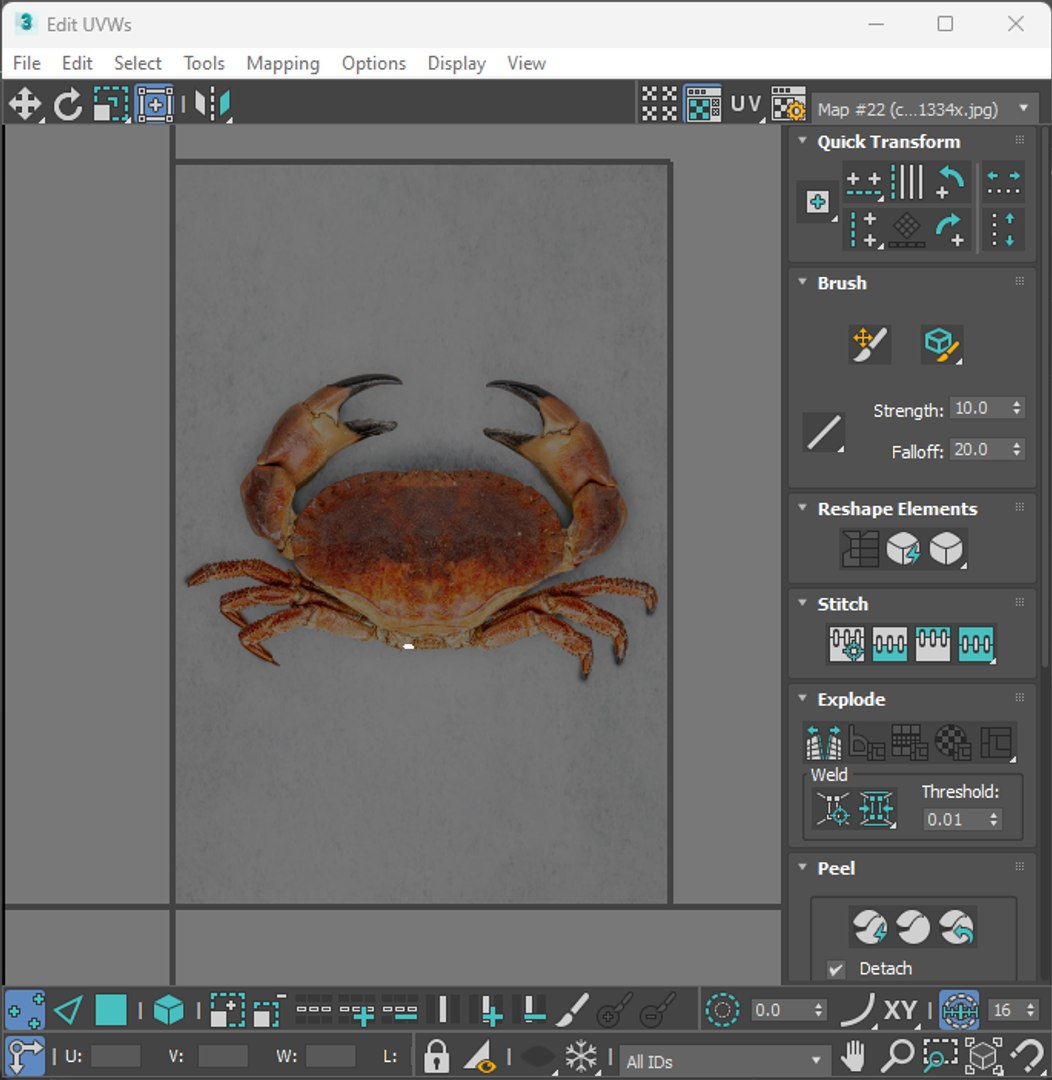Click the Weld Selected Subobjects icon
The width and height of the screenshot is (1052, 1080).
(x=876, y=809)
